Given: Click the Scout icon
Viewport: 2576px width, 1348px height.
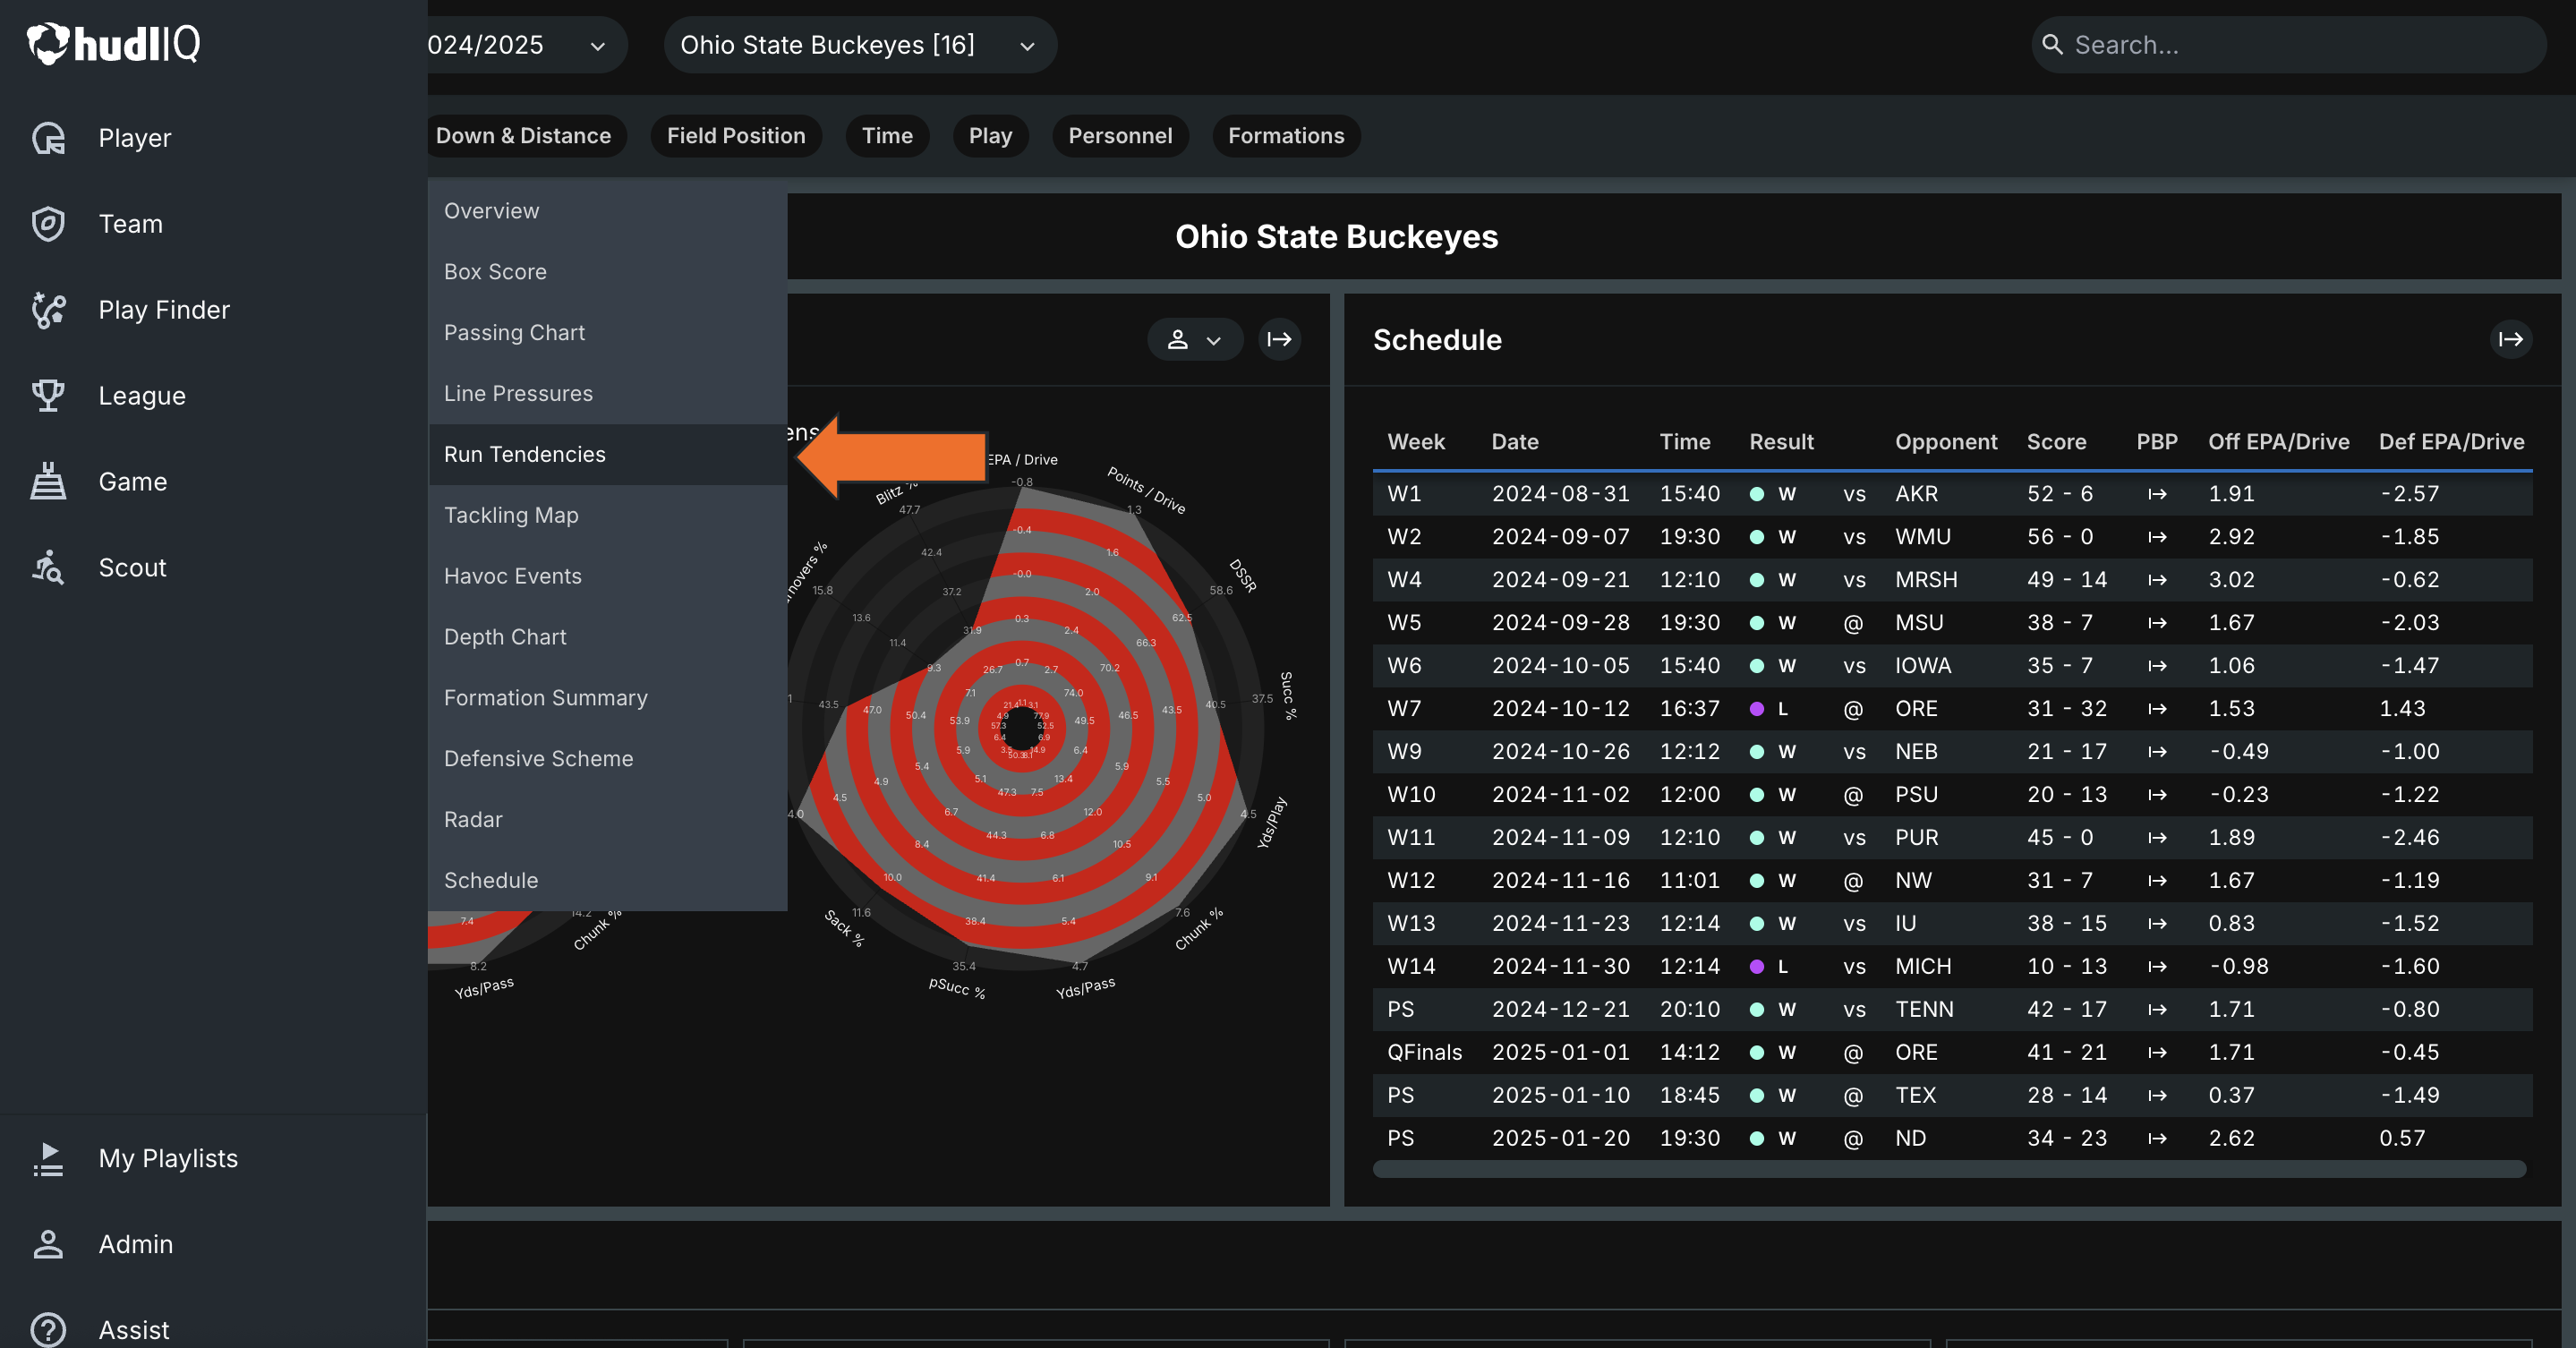Looking at the screenshot, I should coord(48,568).
